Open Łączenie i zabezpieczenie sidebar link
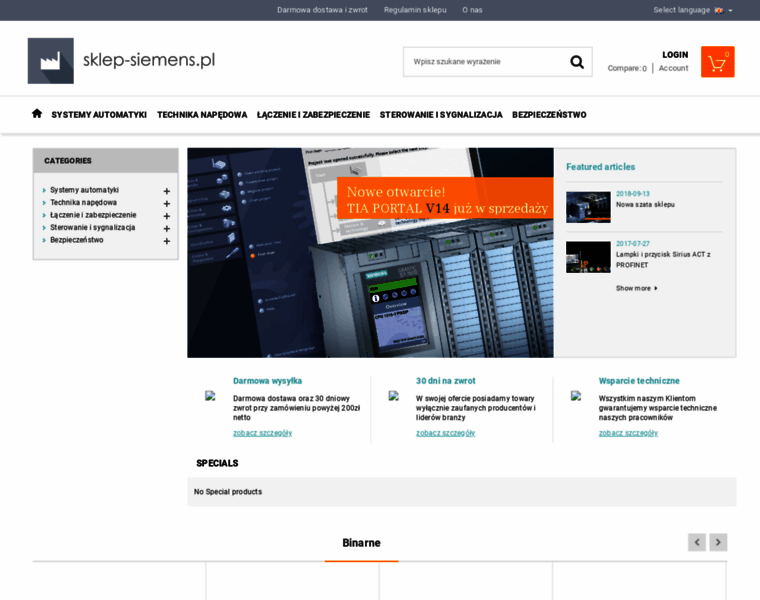The image size is (760, 600). (x=93, y=215)
